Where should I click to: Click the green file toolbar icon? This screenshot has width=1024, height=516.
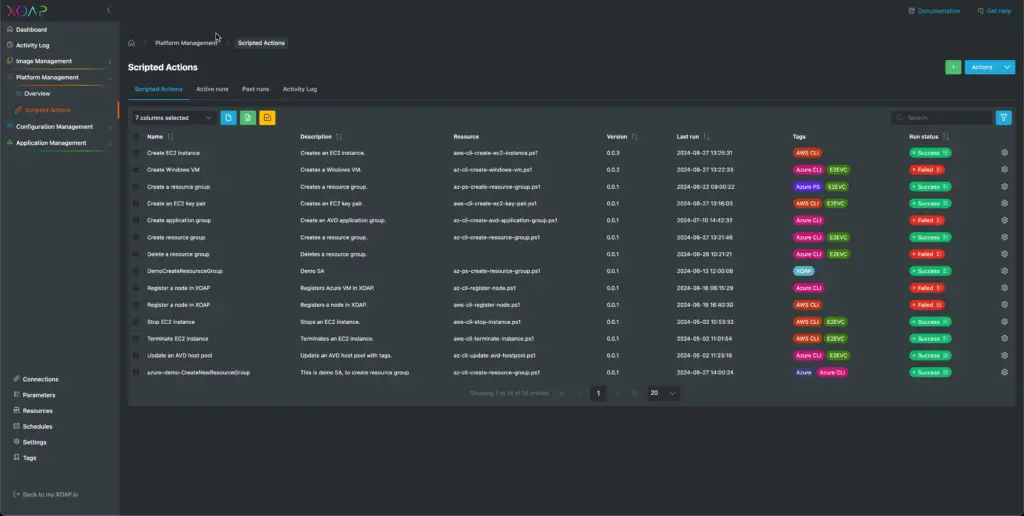pos(248,118)
